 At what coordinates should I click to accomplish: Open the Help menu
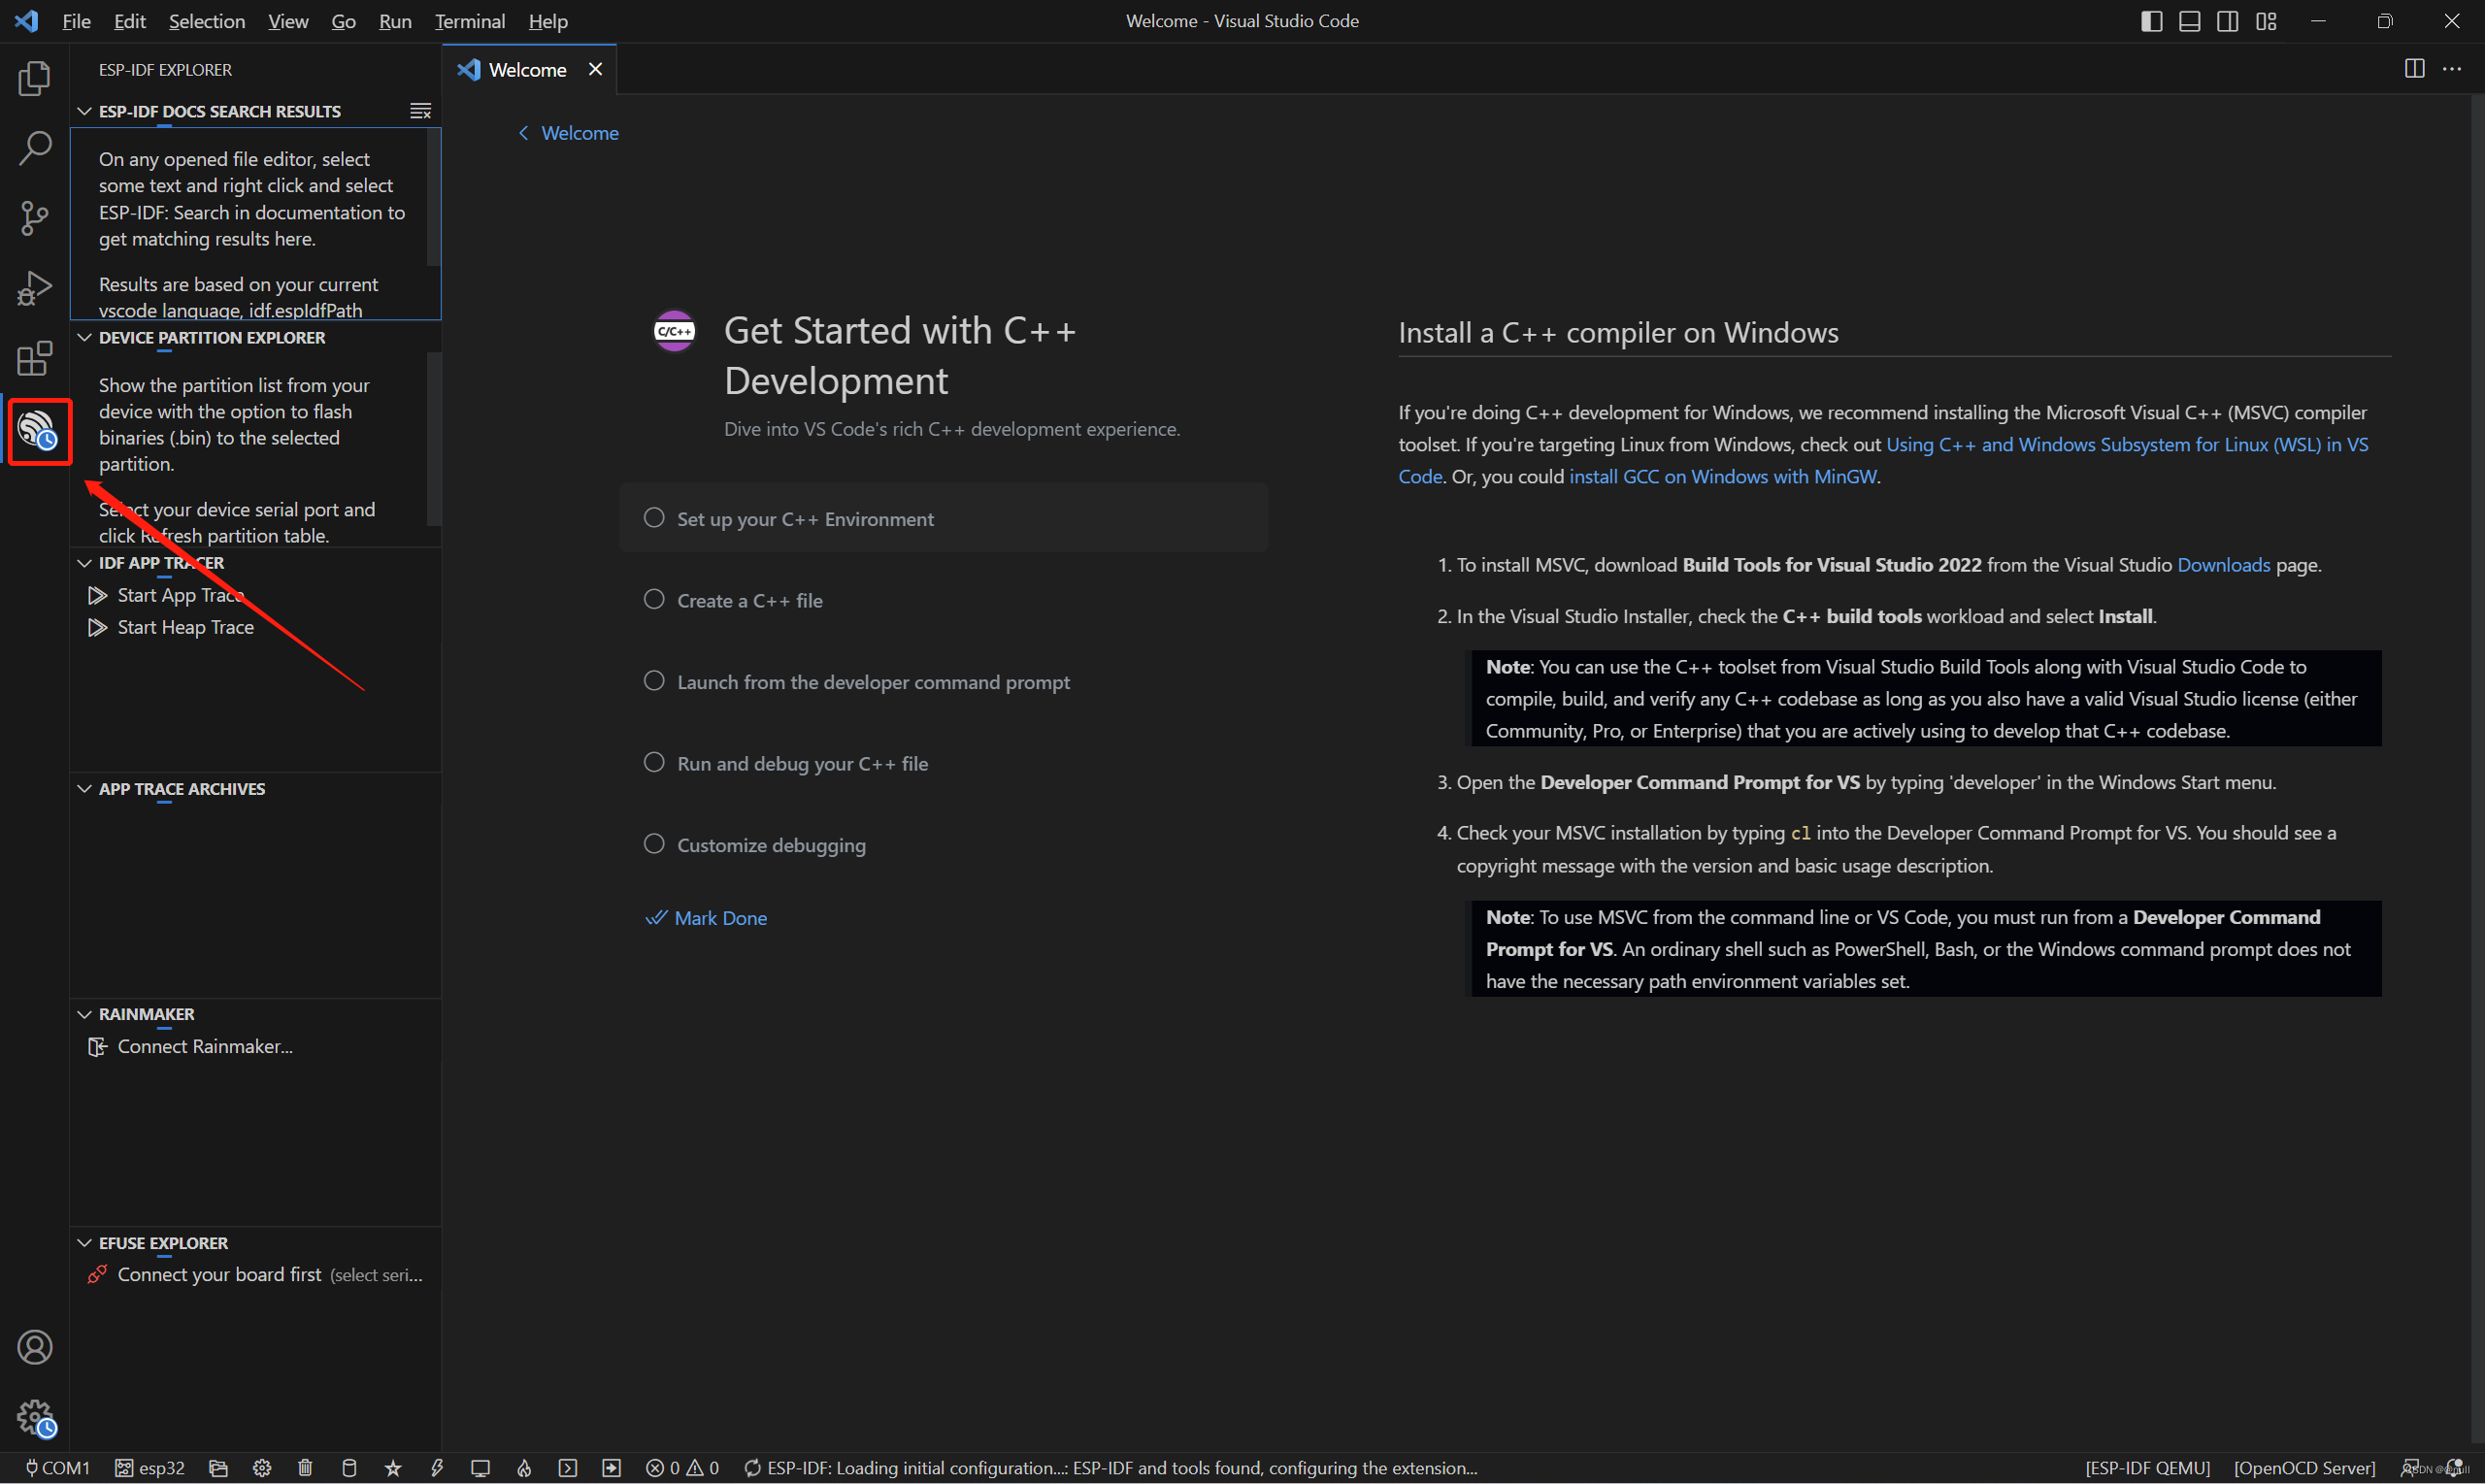[x=548, y=21]
